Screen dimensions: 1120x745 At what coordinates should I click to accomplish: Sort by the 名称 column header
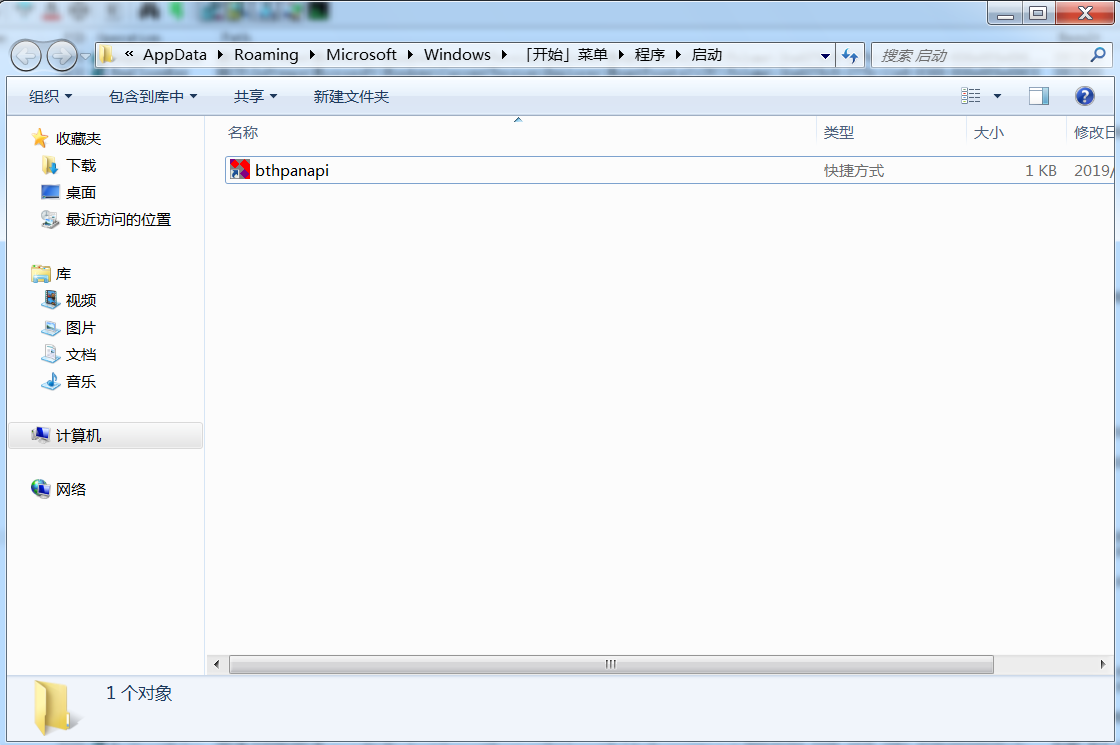tap(243, 132)
